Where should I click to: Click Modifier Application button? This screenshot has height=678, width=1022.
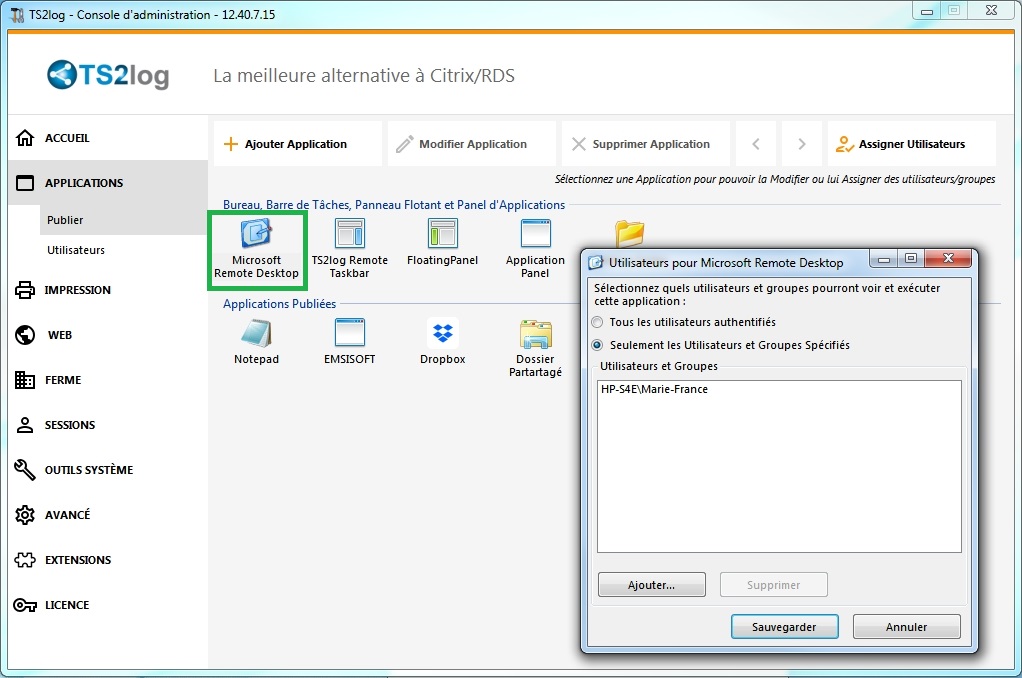click(472, 144)
